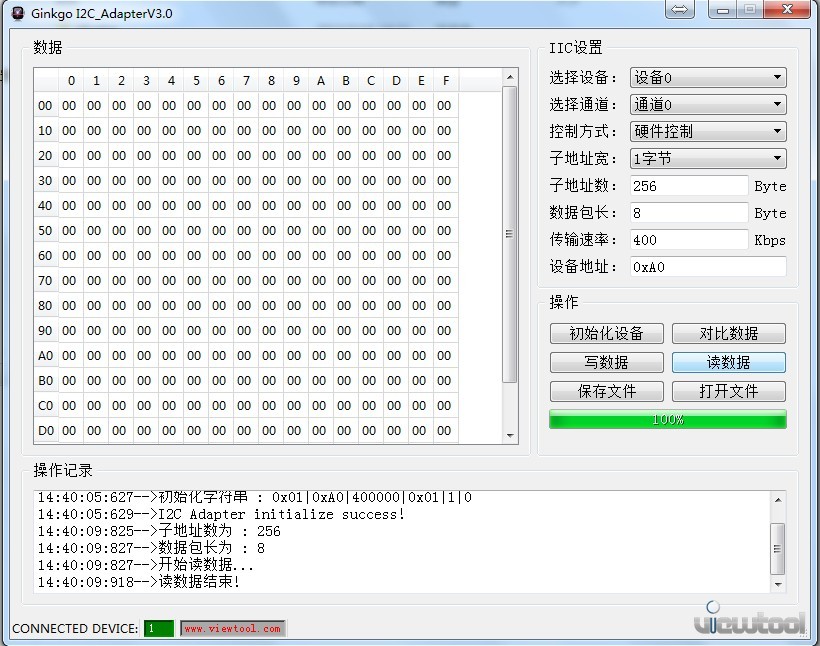Select column header 8 in data table
820x646 pixels.
pyautogui.click(x=271, y=81)
